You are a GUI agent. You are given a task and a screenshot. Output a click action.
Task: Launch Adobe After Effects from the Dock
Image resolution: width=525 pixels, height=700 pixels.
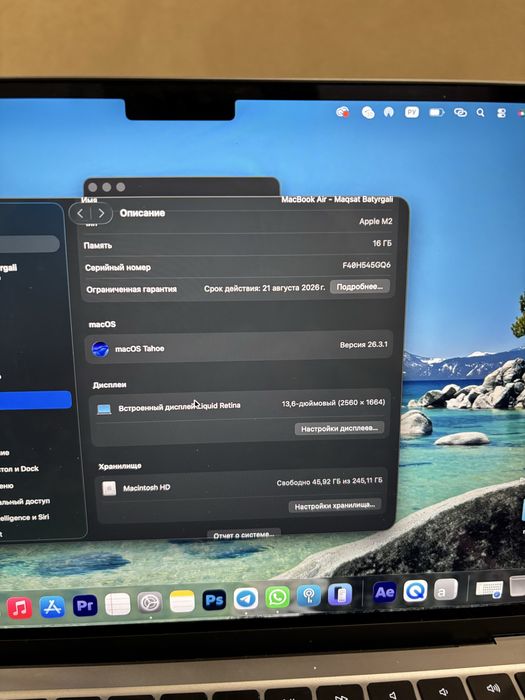click(384, 592)
